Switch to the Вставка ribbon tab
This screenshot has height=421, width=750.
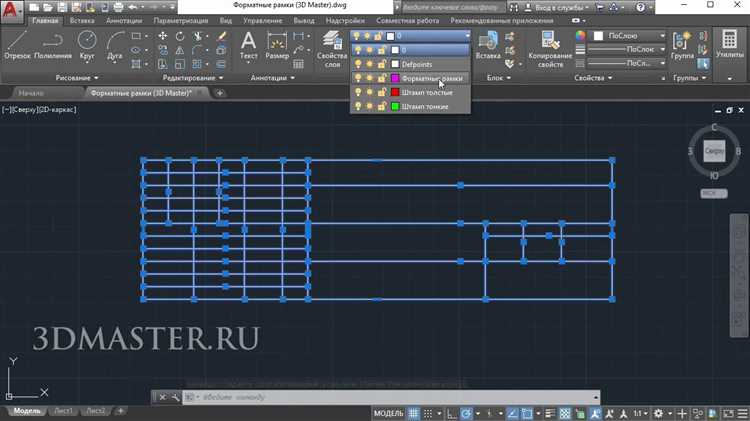pos(83,19)
